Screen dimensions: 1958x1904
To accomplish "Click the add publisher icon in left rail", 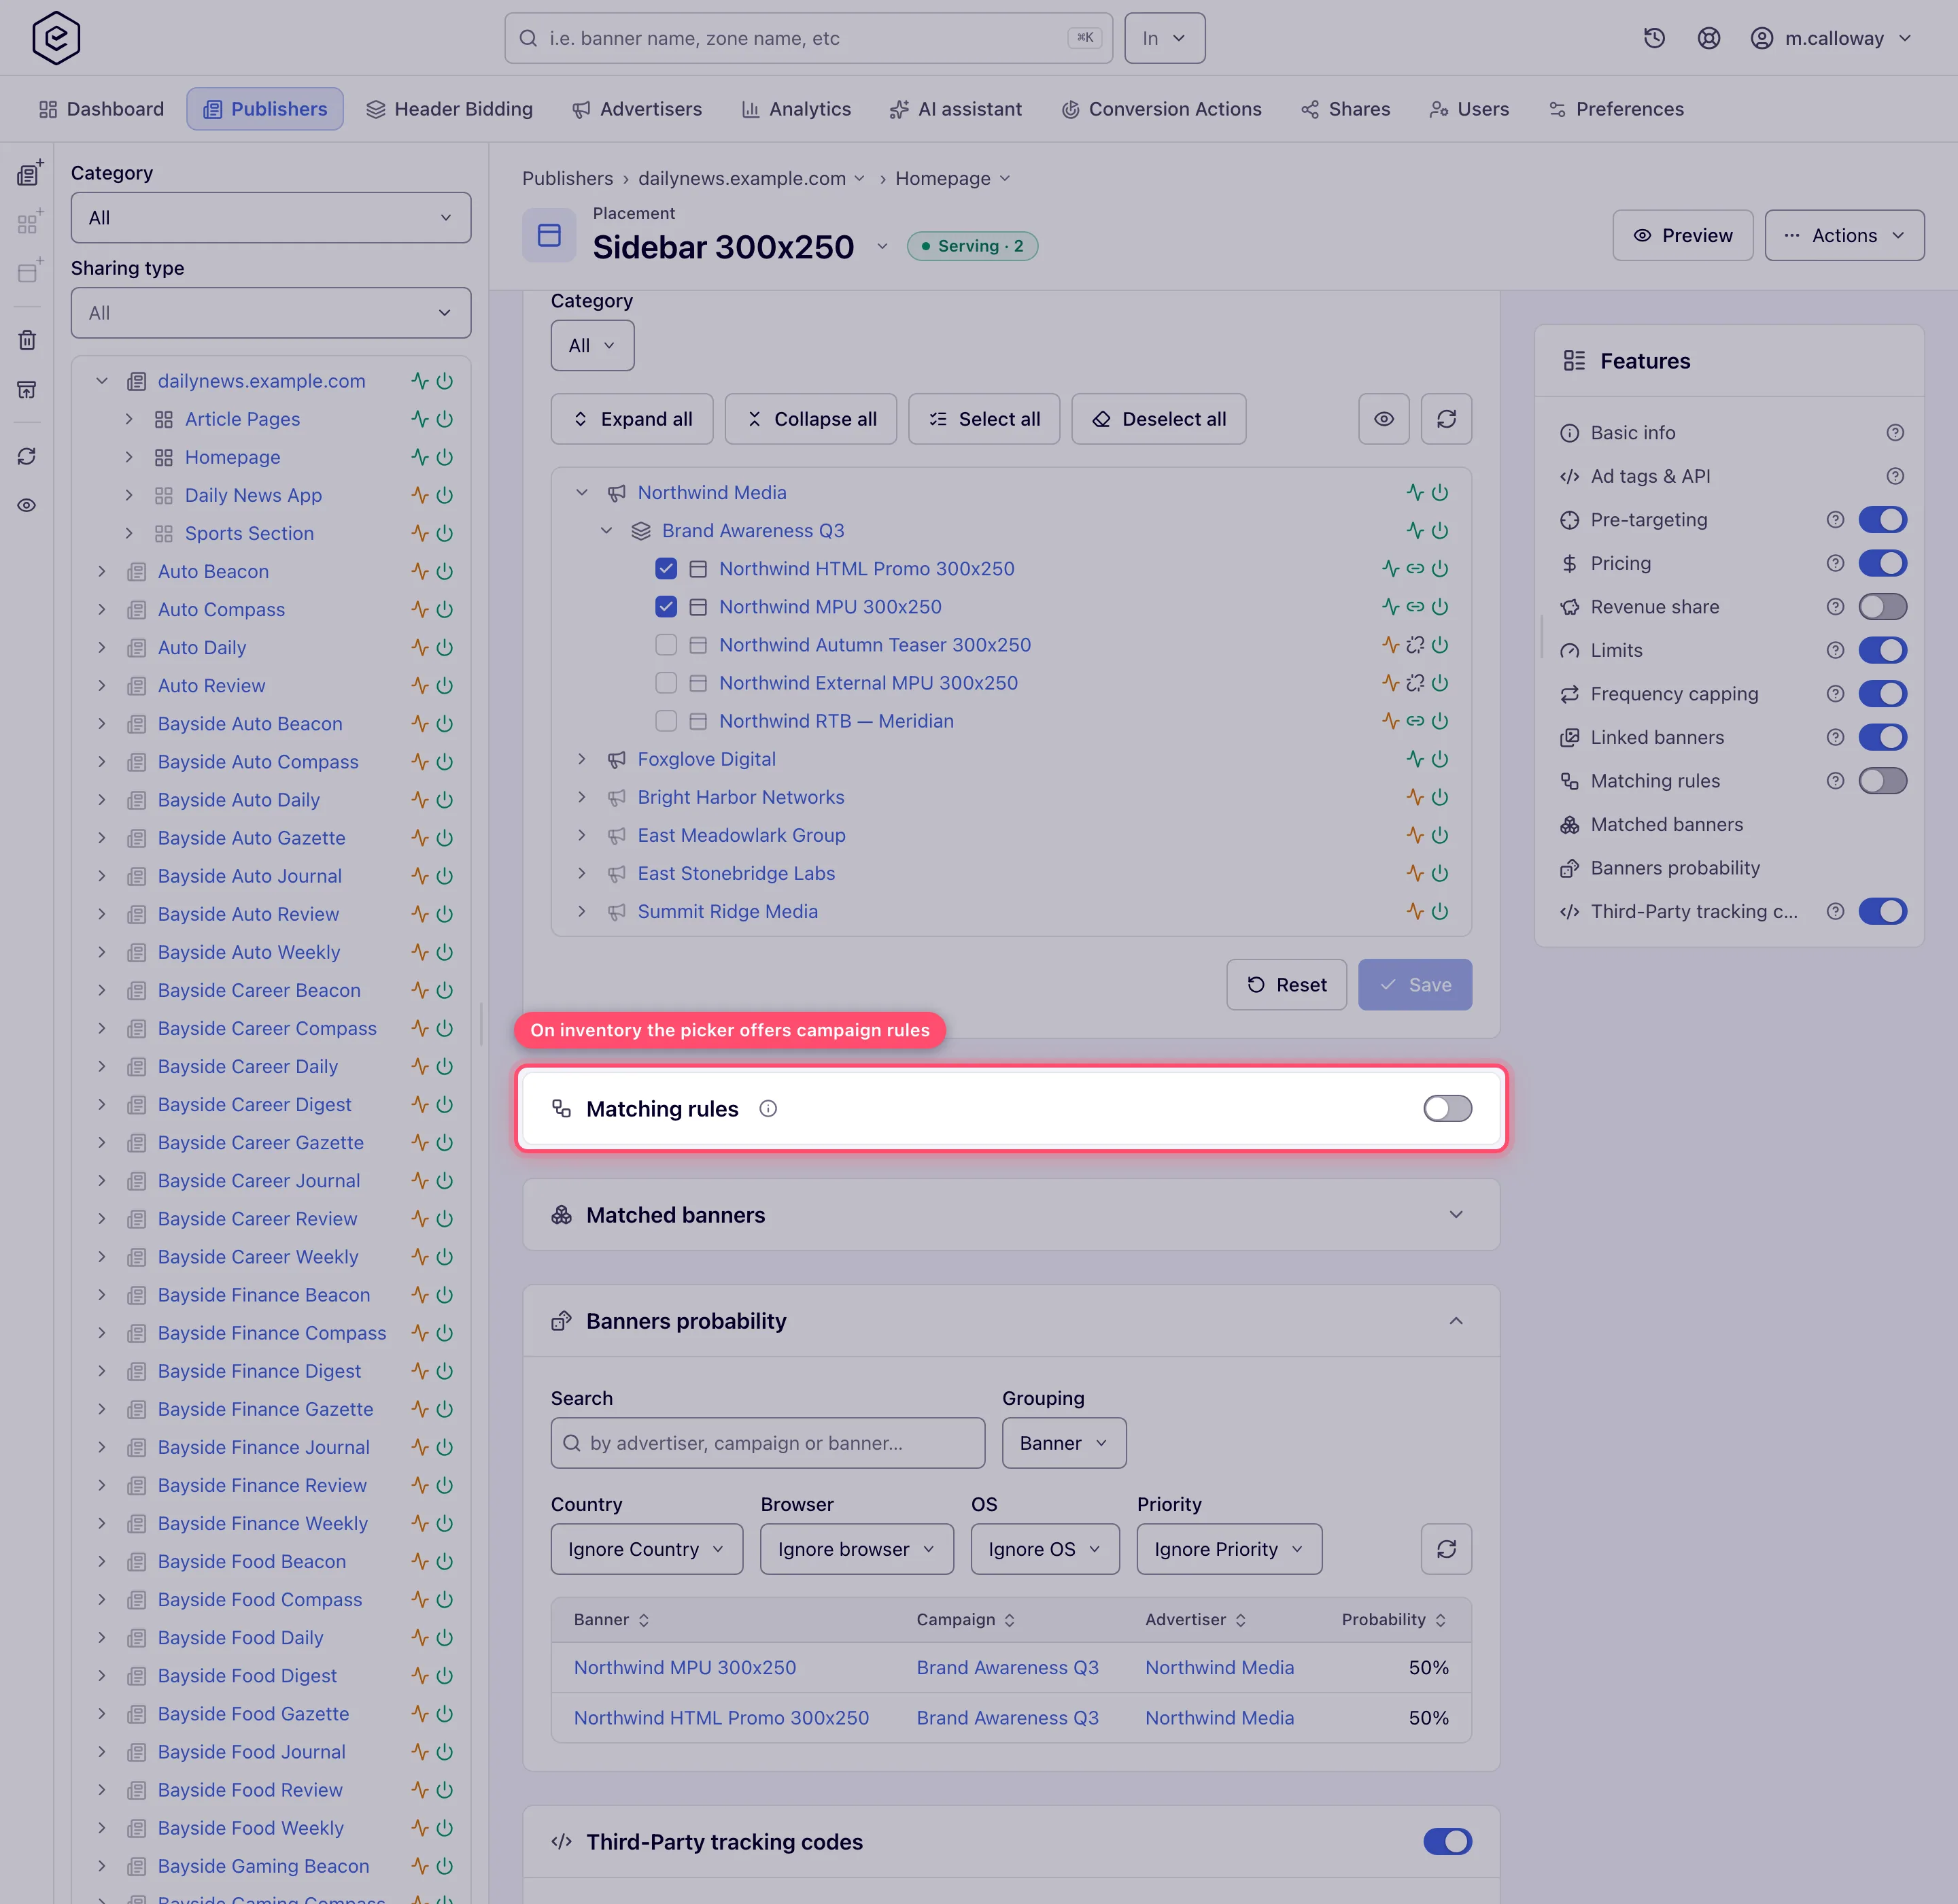I will click(x=29, y=173).
